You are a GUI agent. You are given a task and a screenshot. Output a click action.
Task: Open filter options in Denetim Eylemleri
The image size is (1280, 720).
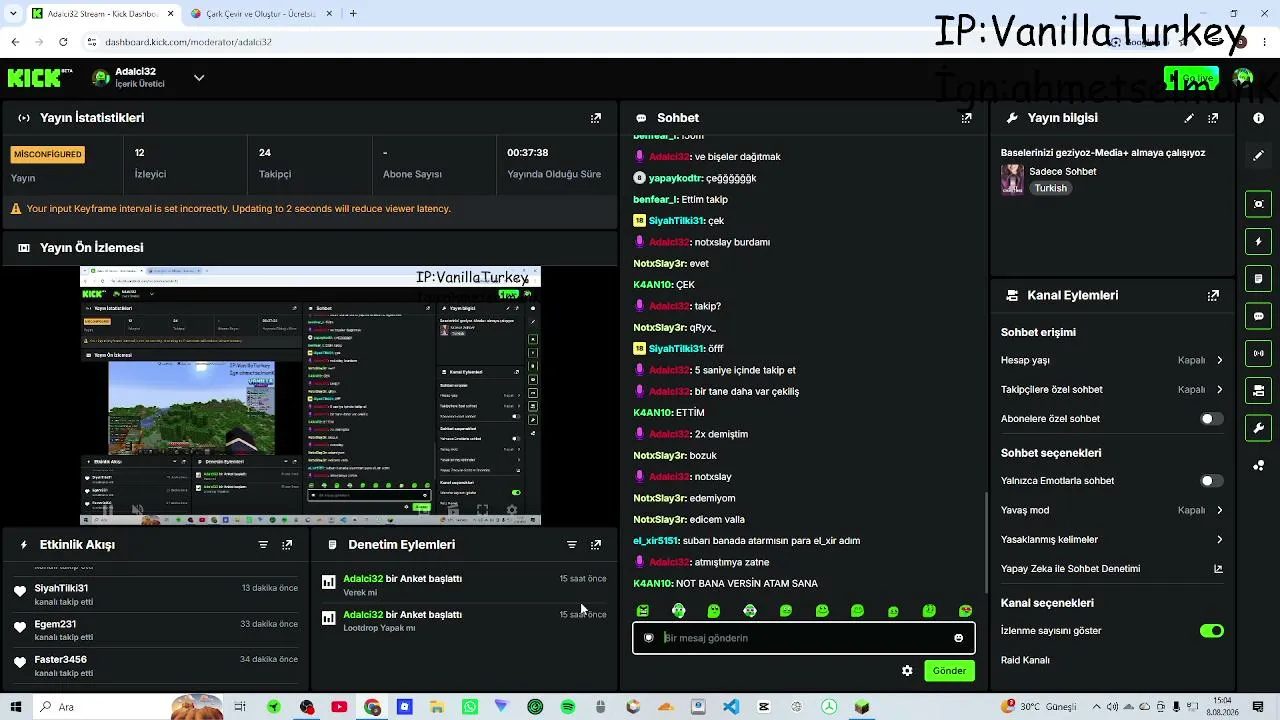572,545
